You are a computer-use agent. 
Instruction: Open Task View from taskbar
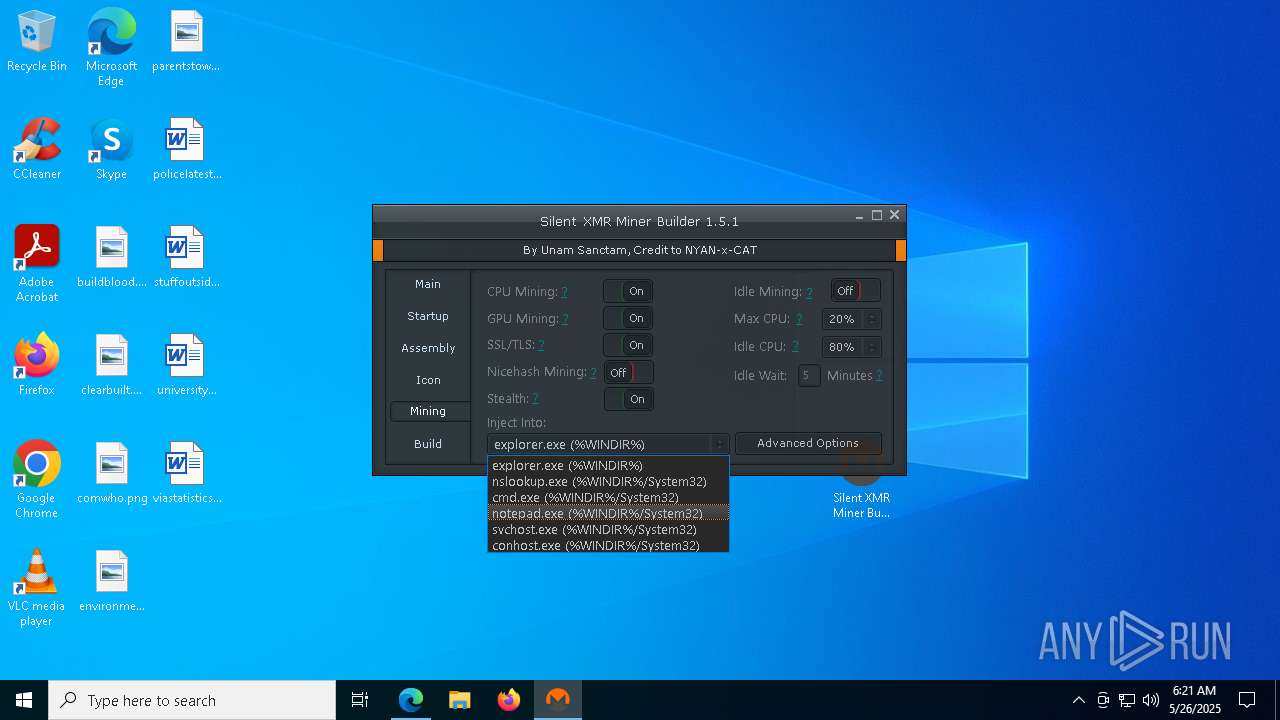tap(360, 700)
